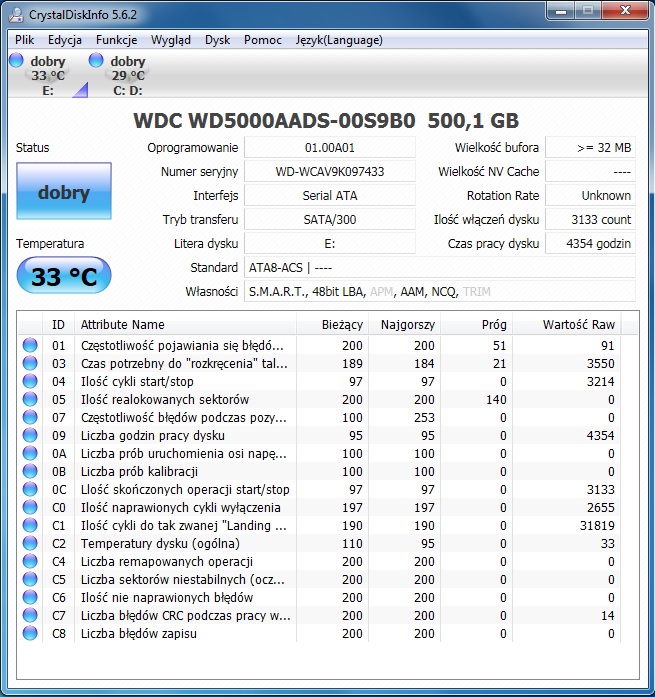The height and width of the screenshot is (697, 655).
Task: Click the CrystalDiskInfo title bar icon
Action: coord(16,14)
